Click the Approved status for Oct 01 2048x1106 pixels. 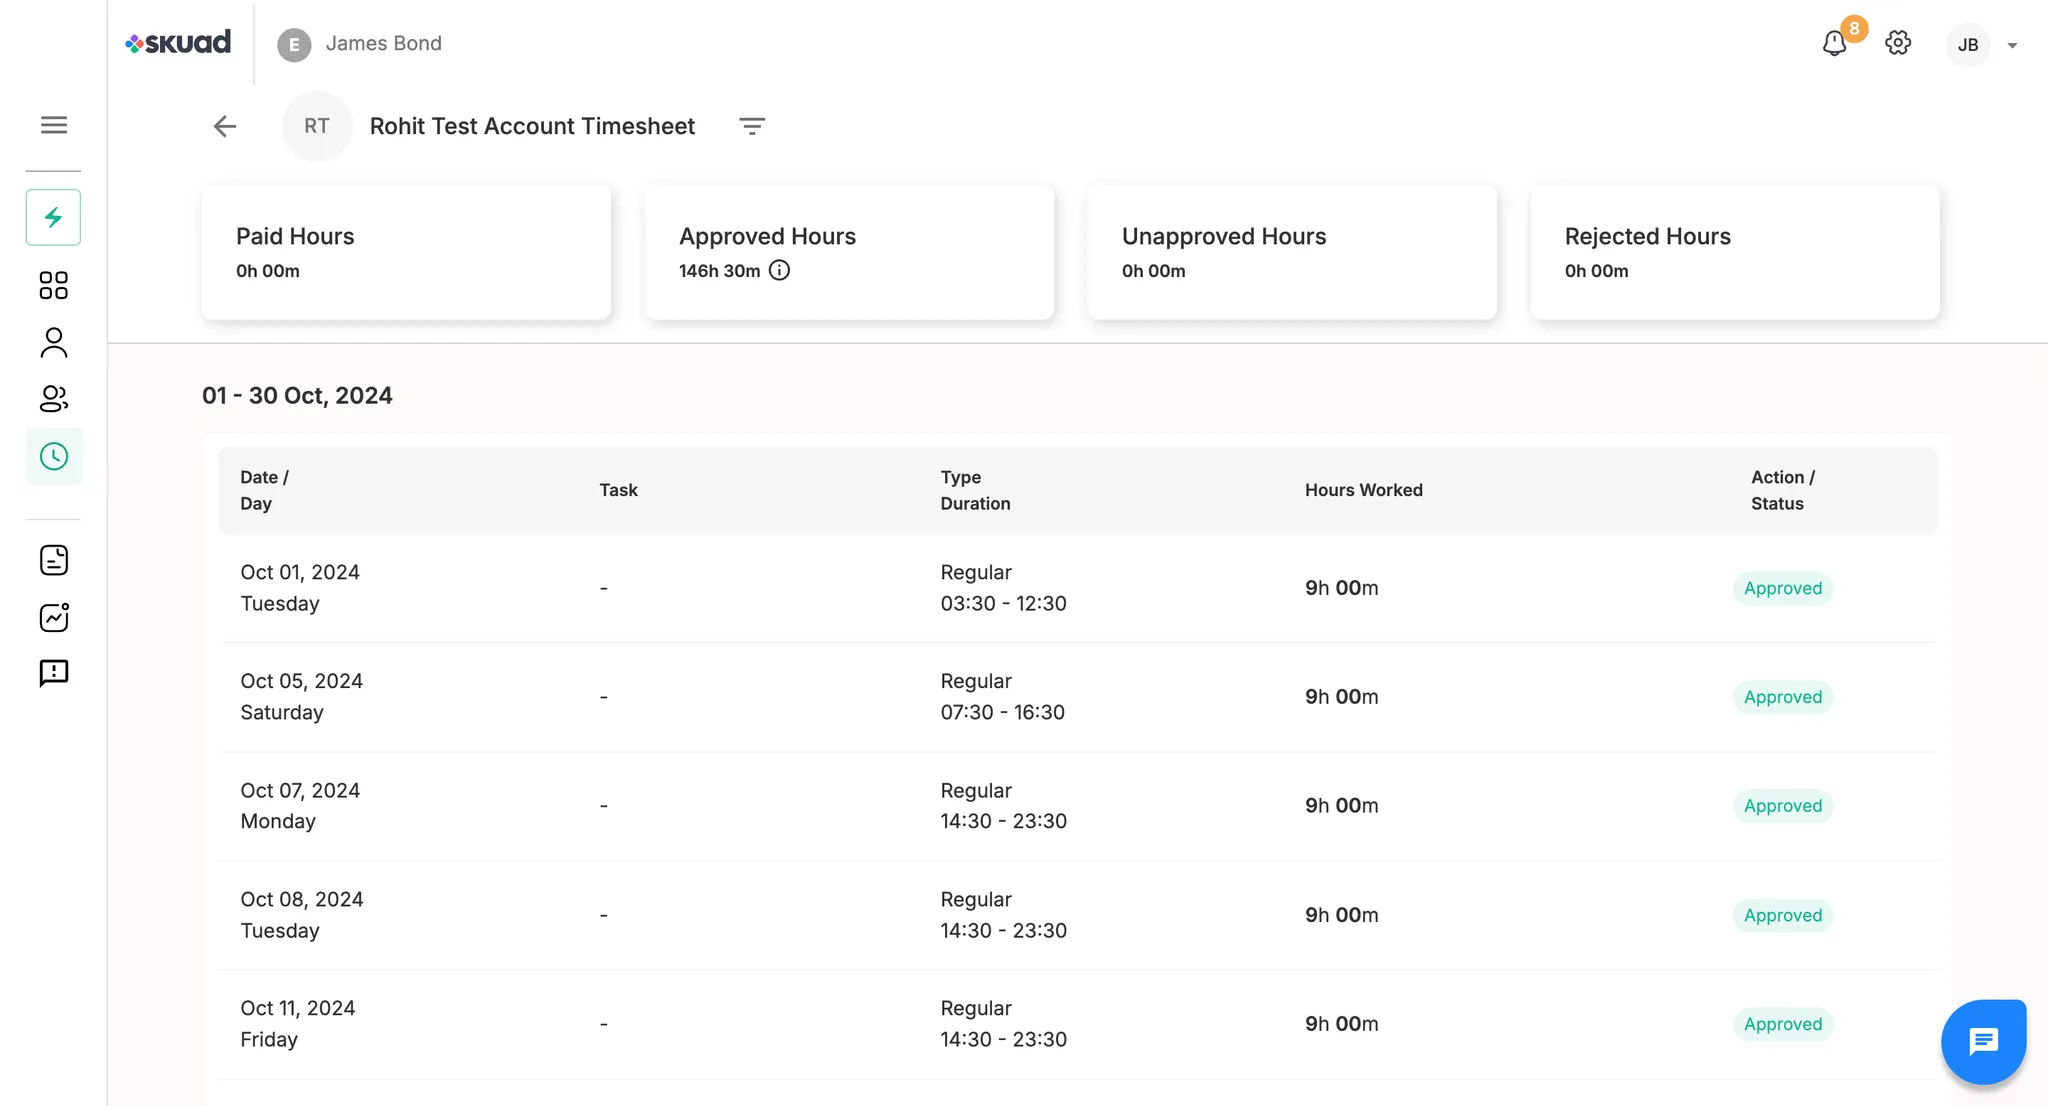1782,588
